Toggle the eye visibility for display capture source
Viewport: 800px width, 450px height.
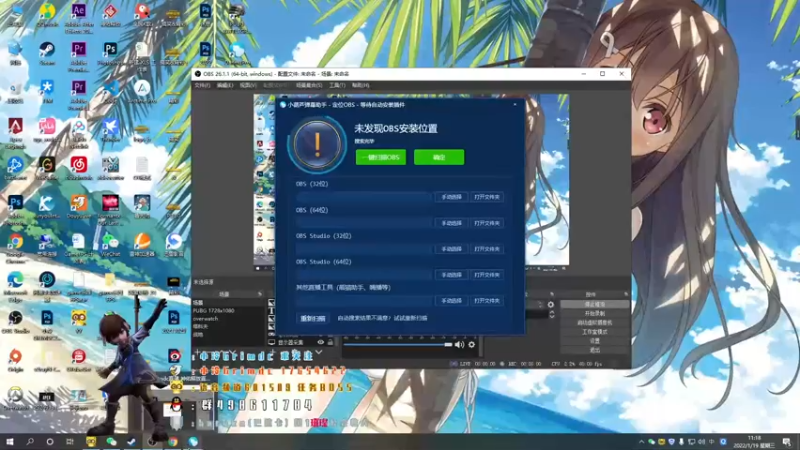click(321, 342)
